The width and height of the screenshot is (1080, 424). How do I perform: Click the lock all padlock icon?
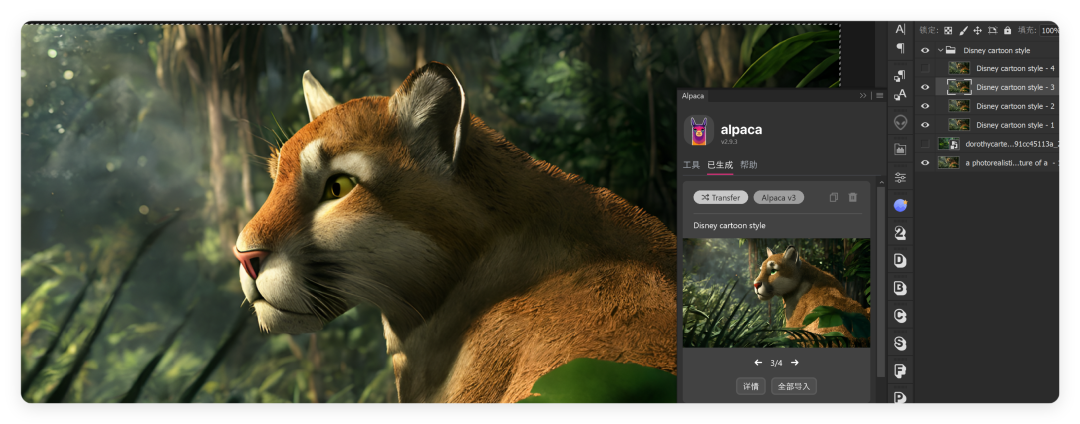1008,30
